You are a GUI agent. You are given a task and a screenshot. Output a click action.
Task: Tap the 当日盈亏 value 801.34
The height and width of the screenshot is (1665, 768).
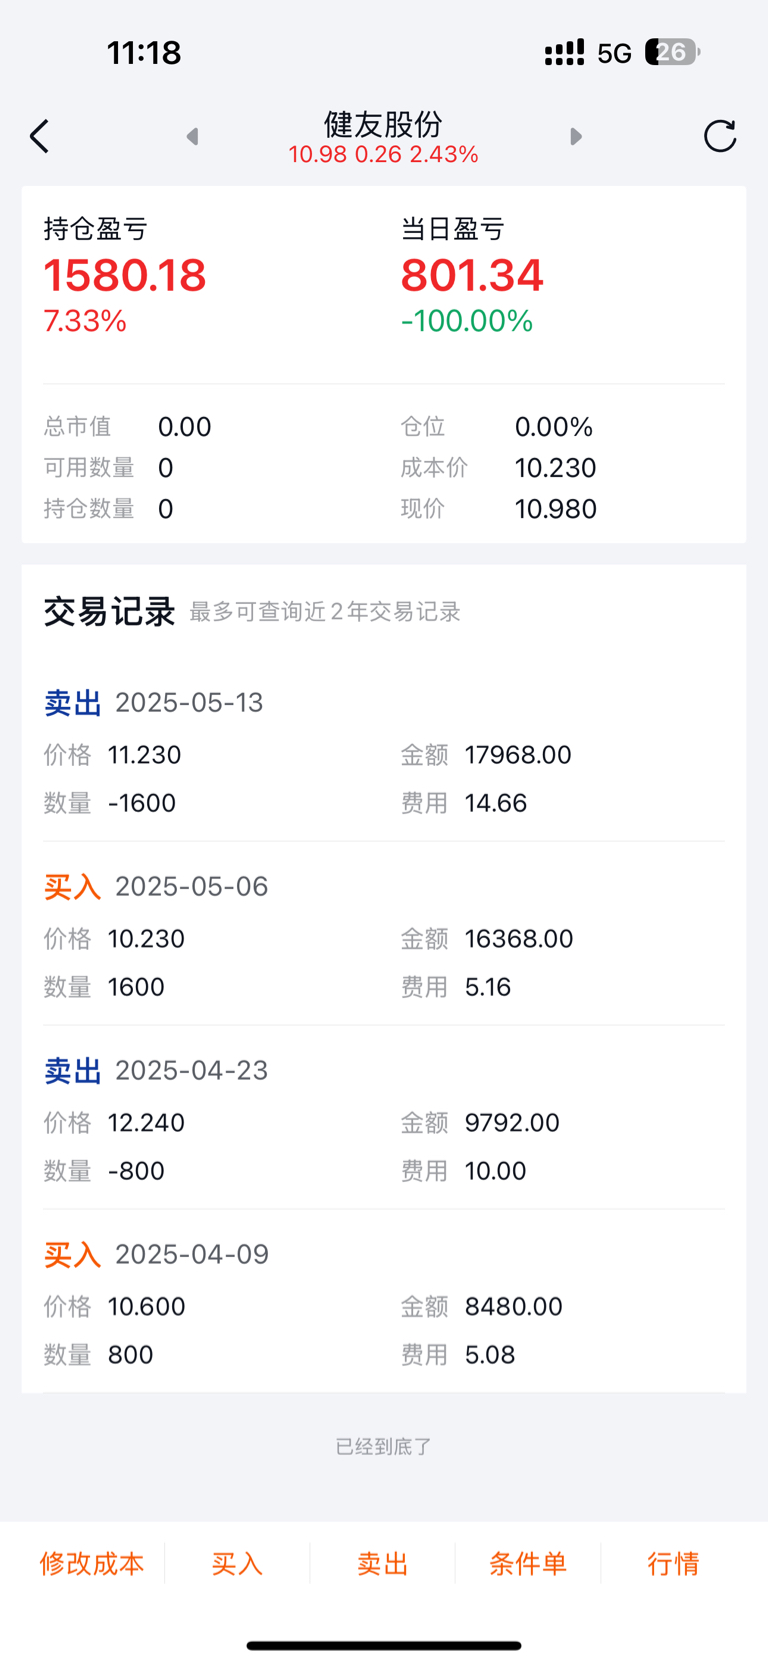click(x=472, y=275)
